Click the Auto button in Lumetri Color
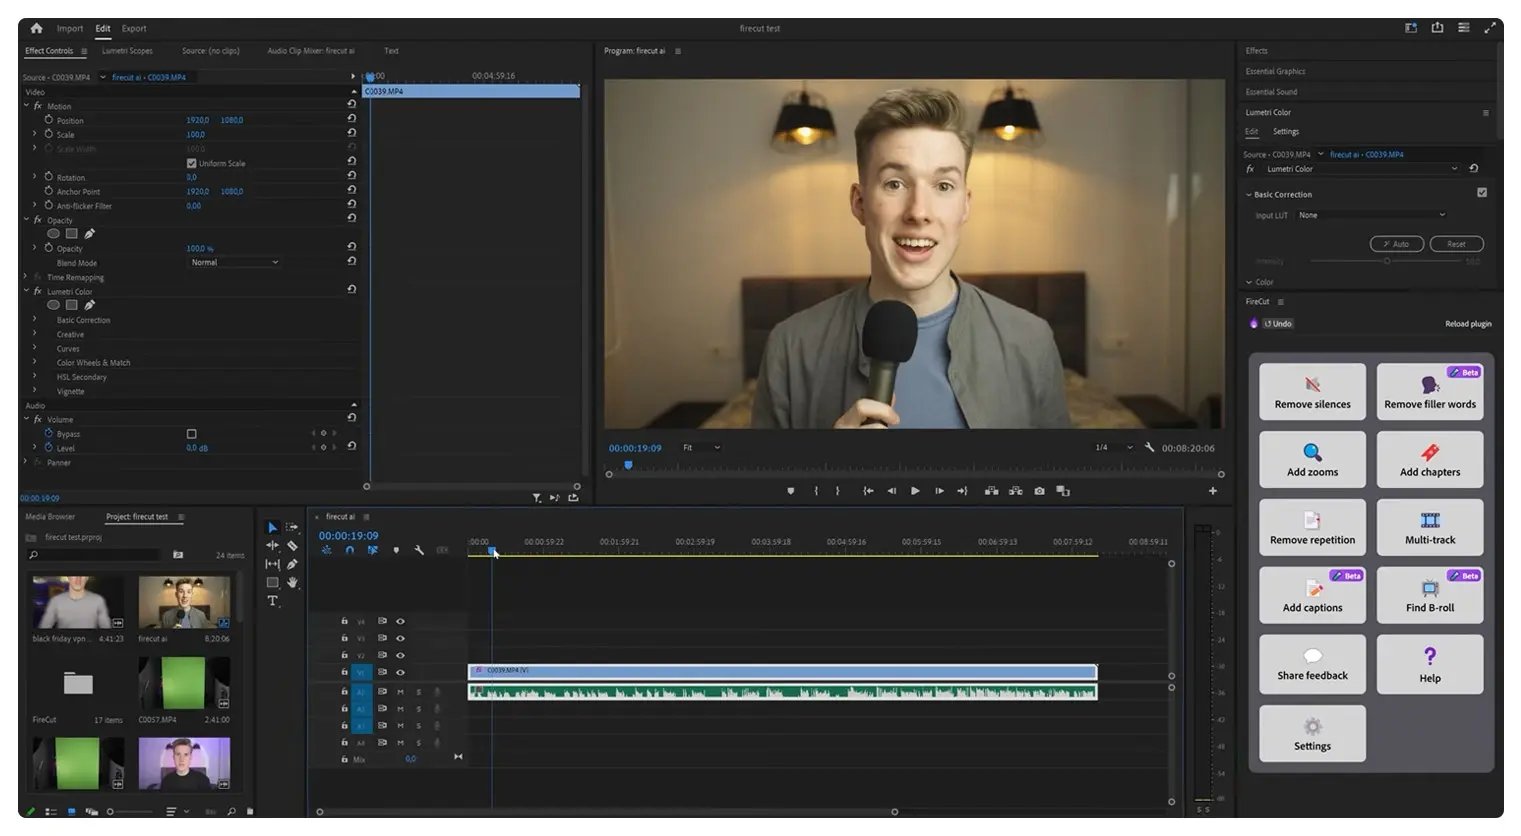 point(1397,243)
